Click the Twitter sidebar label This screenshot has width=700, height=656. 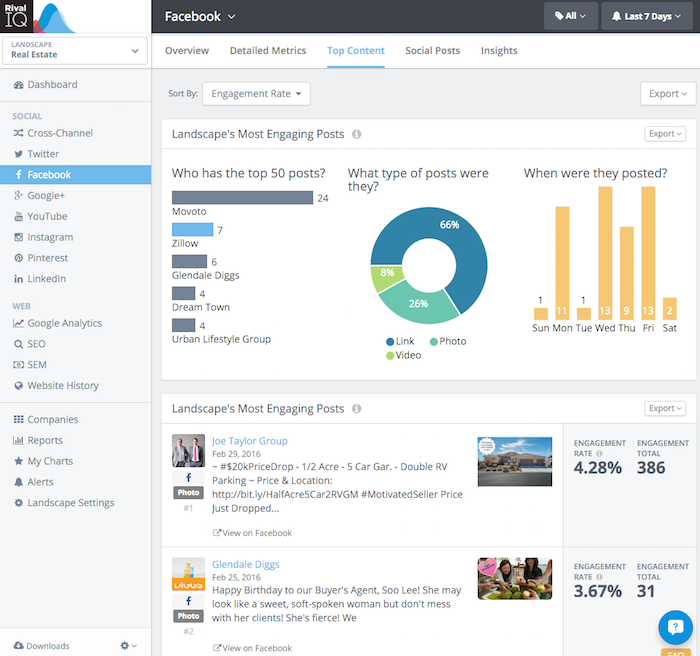tap(43, 154)
